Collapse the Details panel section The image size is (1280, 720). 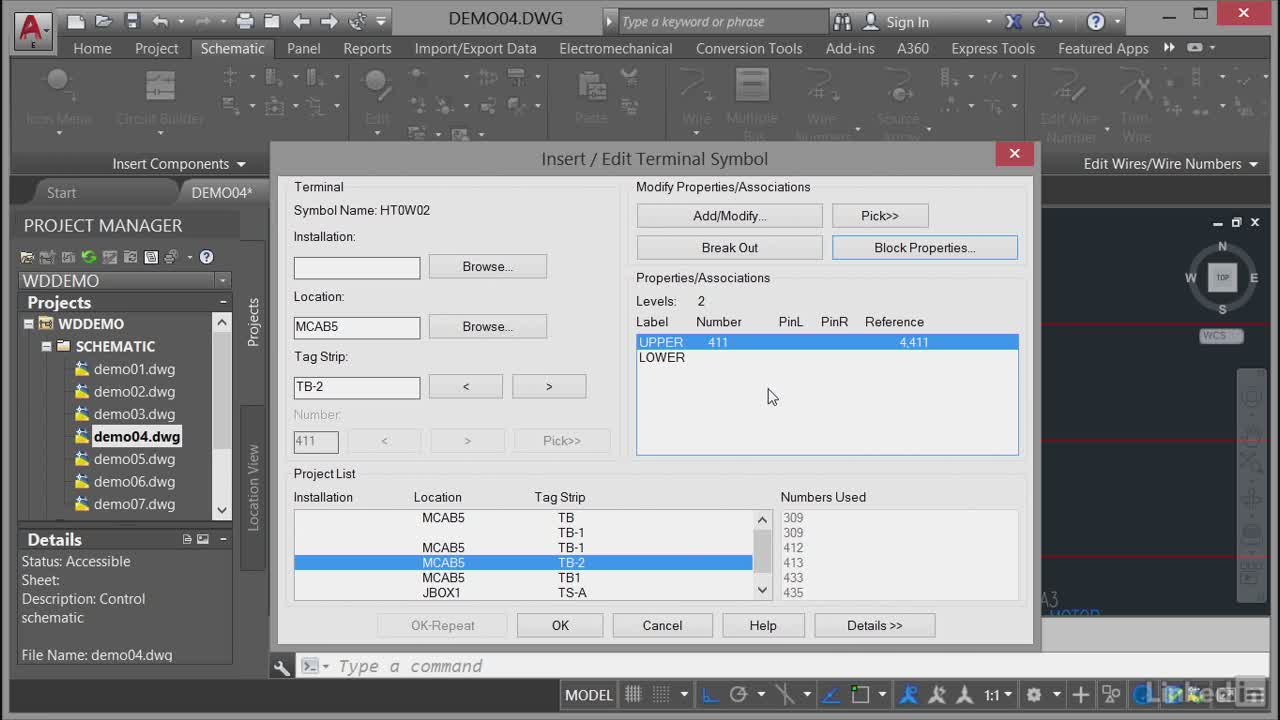223,539
